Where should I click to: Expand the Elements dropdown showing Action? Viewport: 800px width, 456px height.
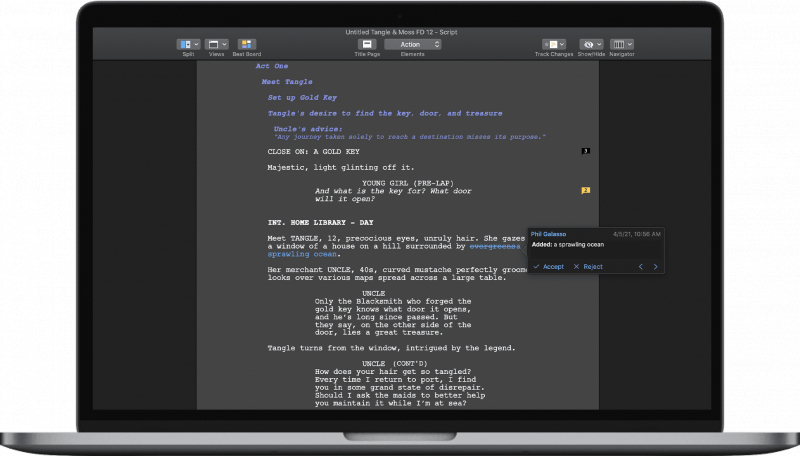410,45
